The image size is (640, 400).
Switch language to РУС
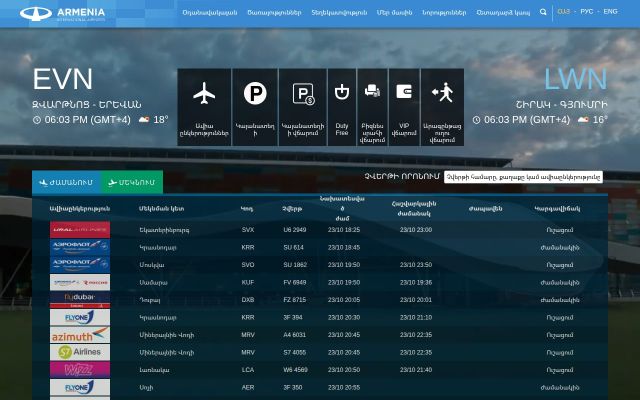[587, 11]
